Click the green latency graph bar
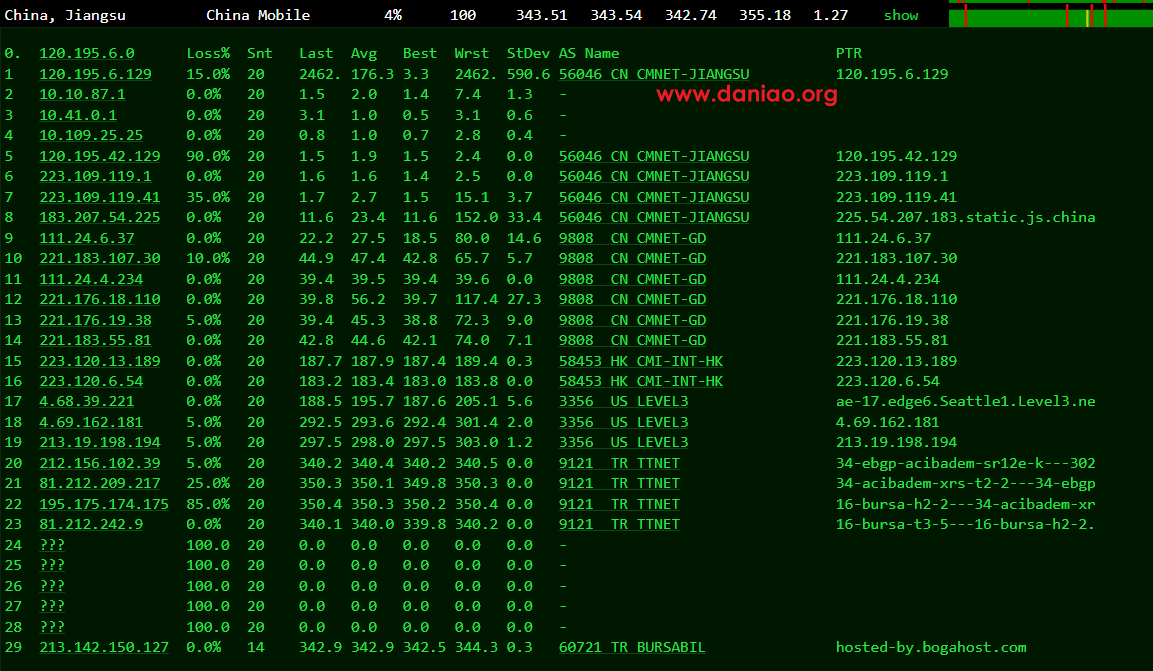Screen dimensions: 1153x671 (1050, 16)
